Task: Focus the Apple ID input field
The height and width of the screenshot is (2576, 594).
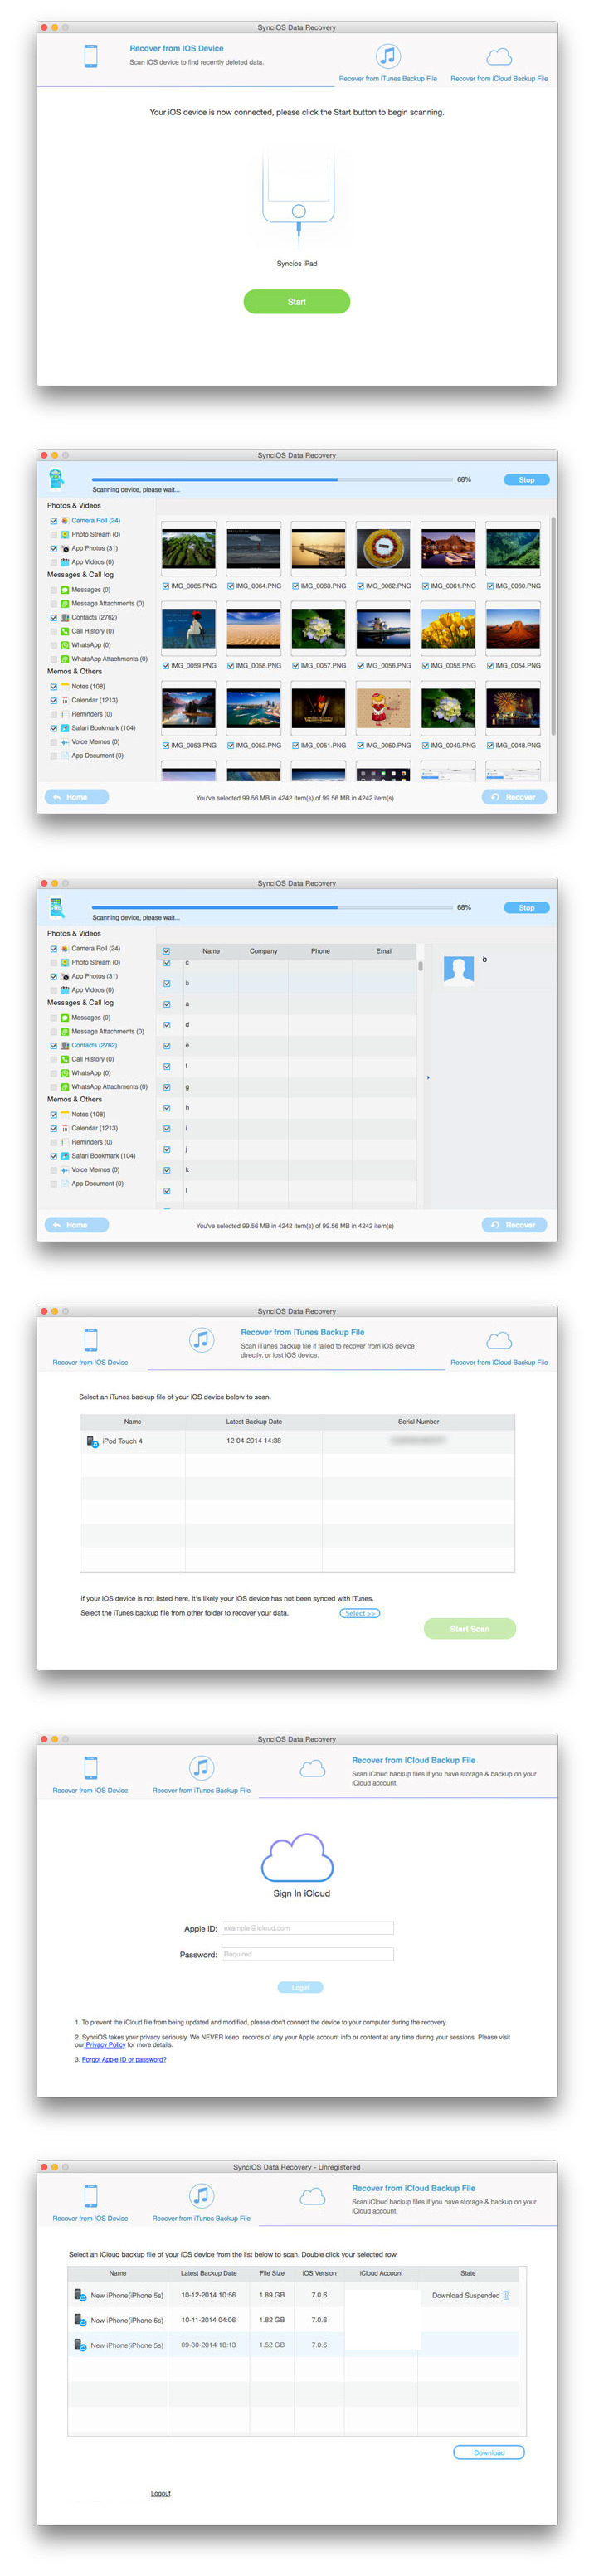Action: [x=307, y=1928]
